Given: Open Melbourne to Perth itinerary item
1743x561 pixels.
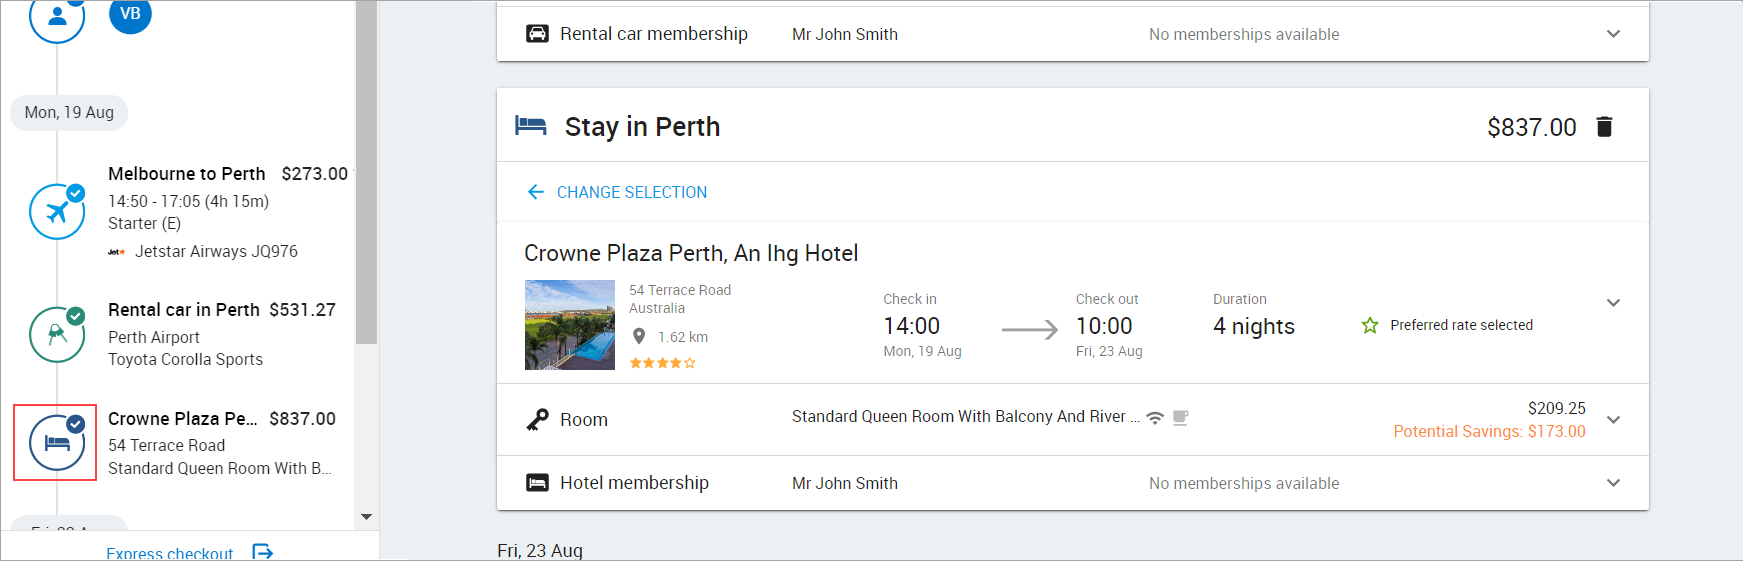Looking at the screenshot, I should 186,174.
